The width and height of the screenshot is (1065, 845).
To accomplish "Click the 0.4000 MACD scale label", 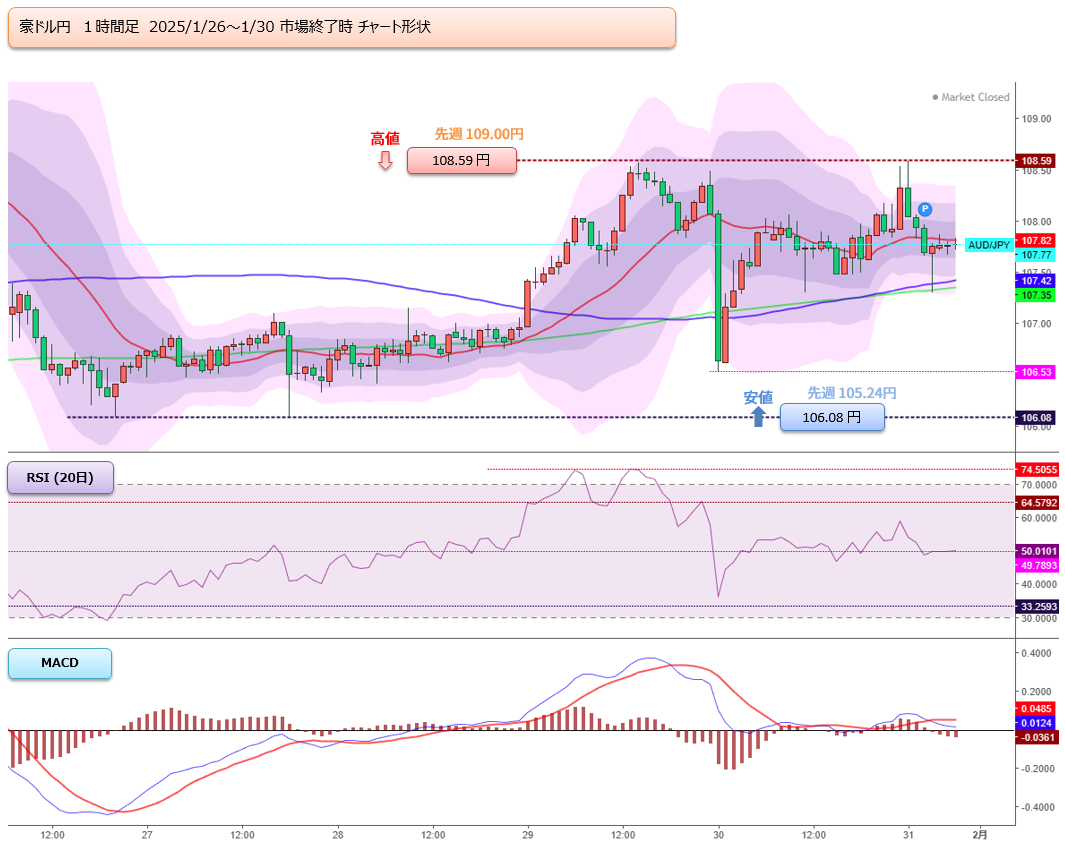I will click(1037, 653).
